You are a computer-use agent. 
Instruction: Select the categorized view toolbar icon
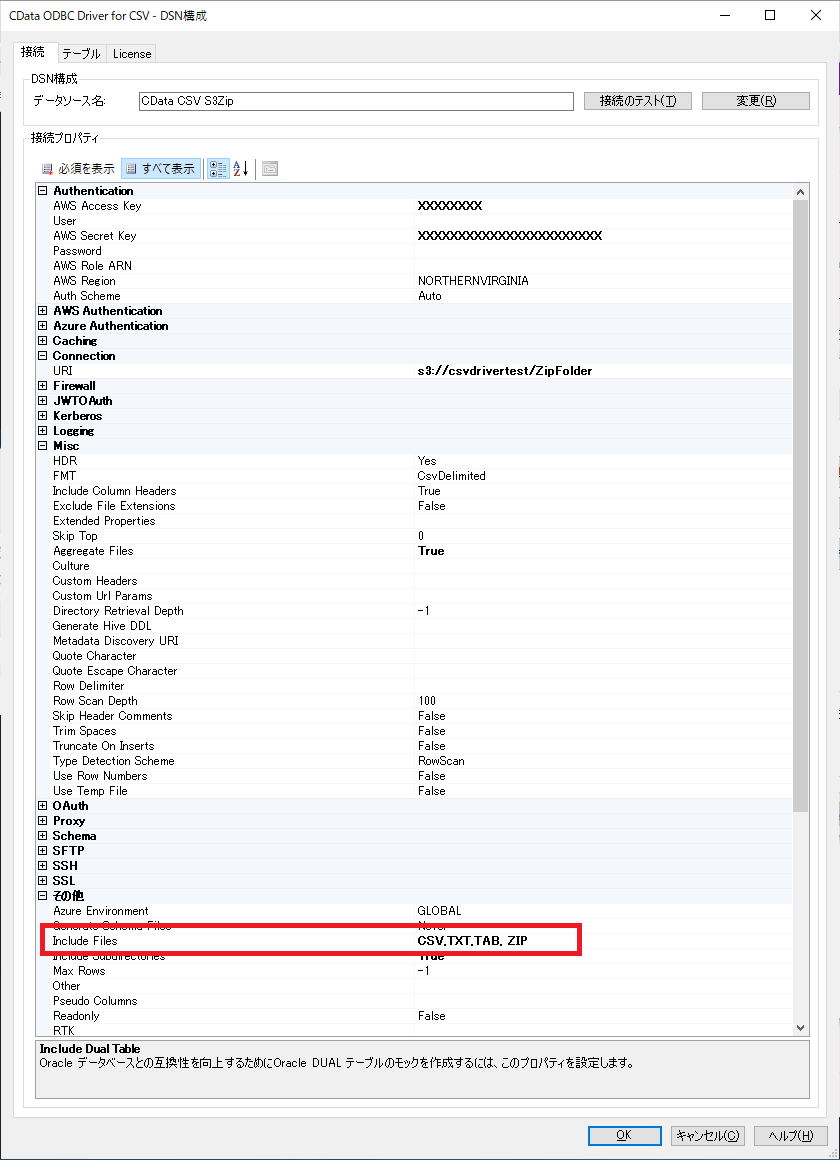(x=218, y=169)
